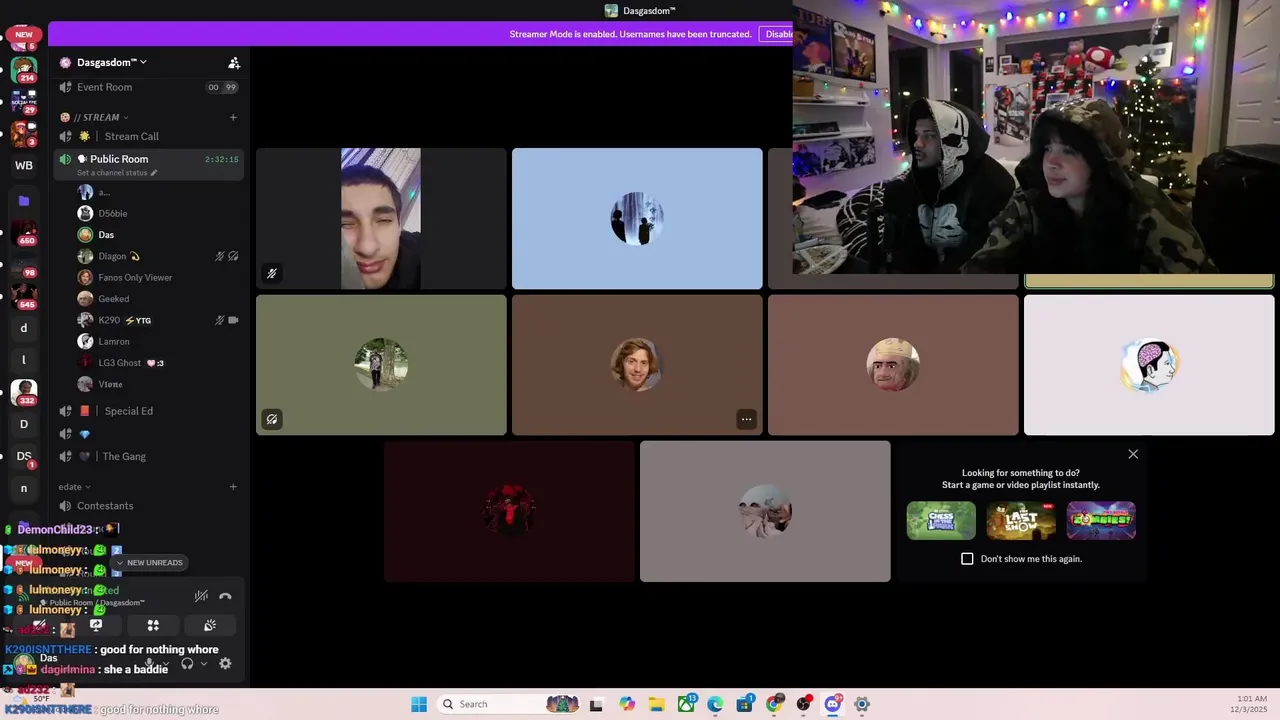The image size is (1280, 720).
Task: Open more options on long-haired avatar tile
Action: pyautogui.click(x=746, y=419)
